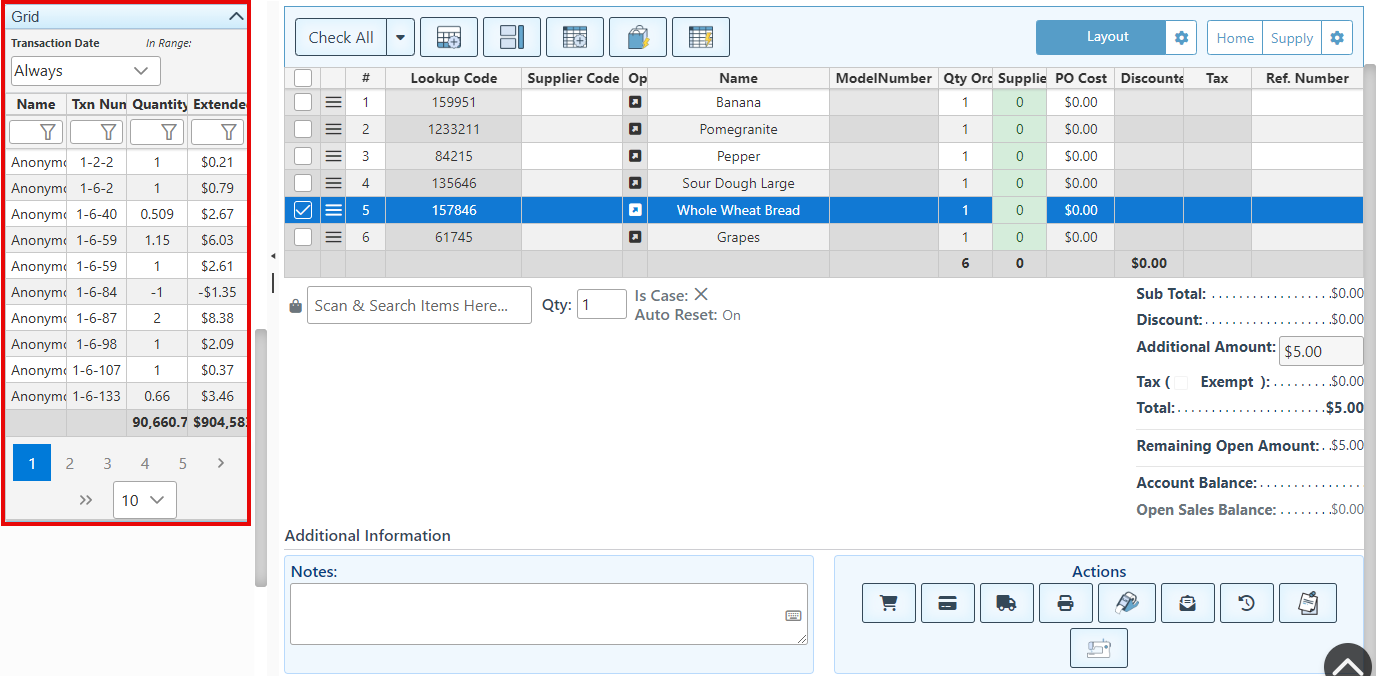1376x676 pixels.
Task: Click the shopping cart action icon
Action: tap(888, 603)
